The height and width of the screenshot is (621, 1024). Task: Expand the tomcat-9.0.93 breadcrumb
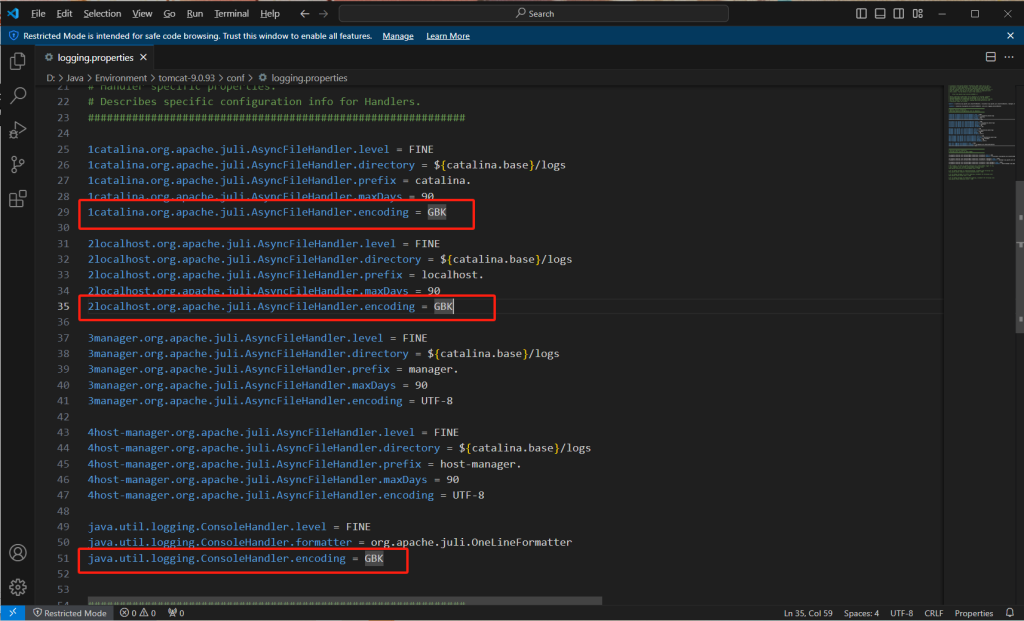[186, 78]
